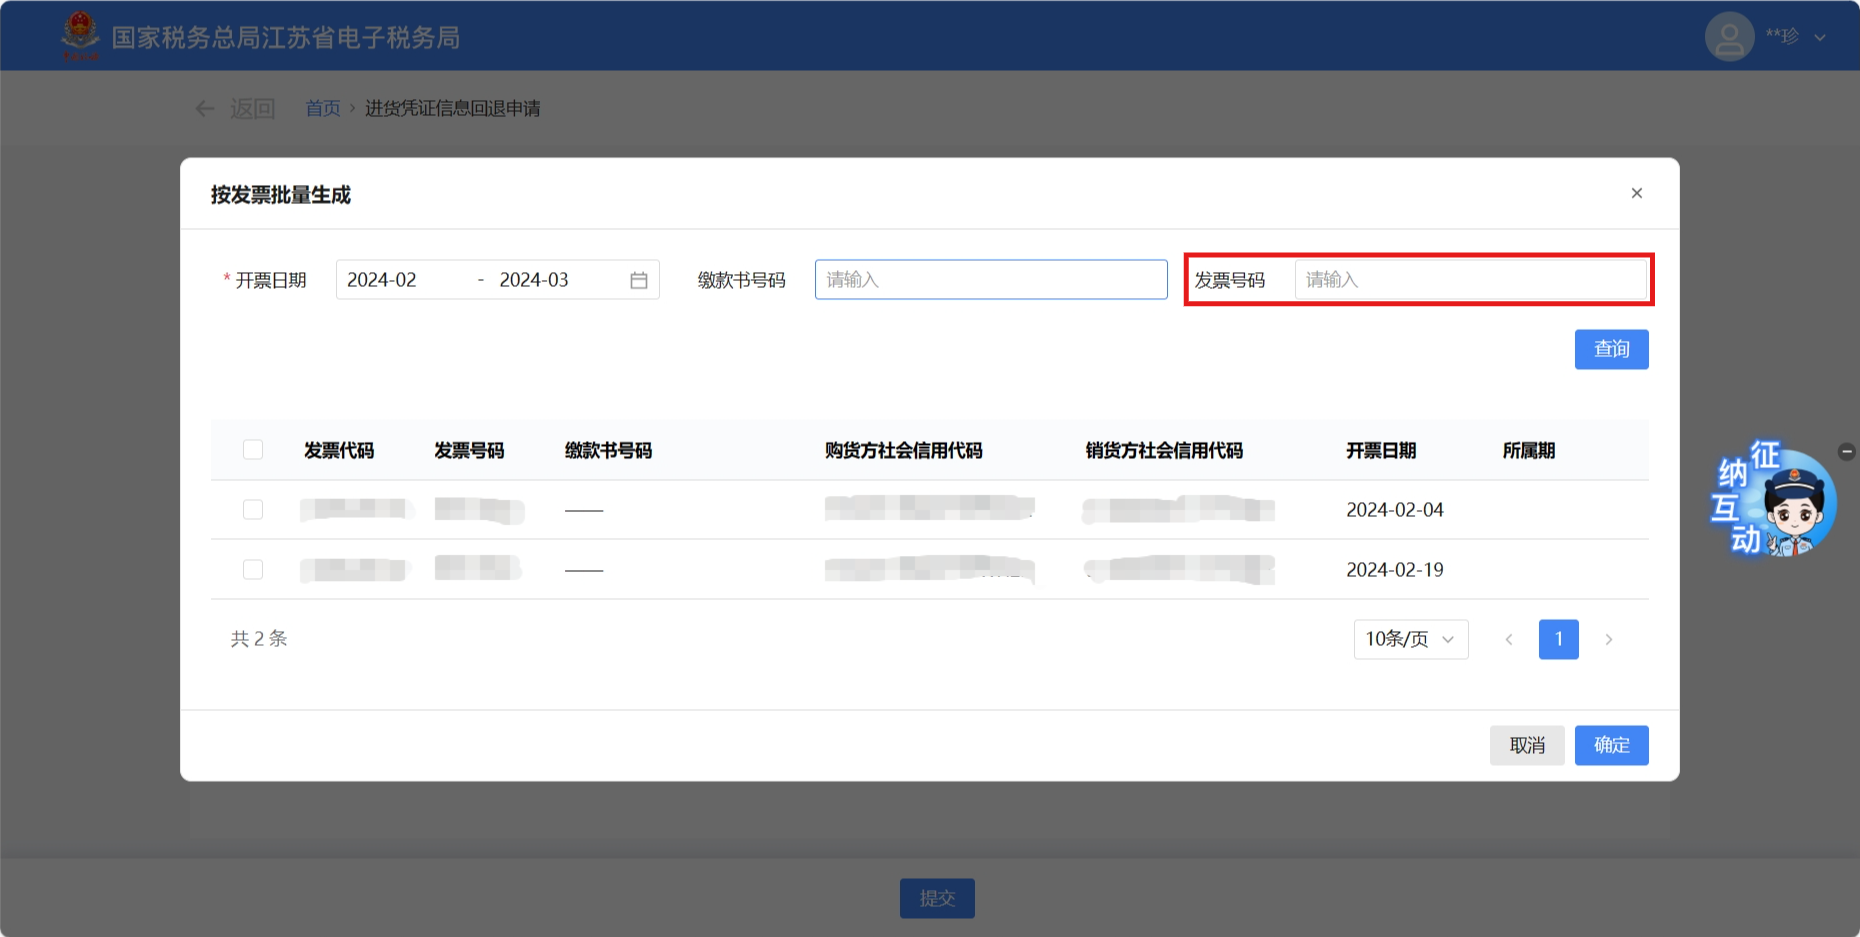Minimize the 征纳互动 floating widget
1860x937 pixels.
coord(1846,452)
